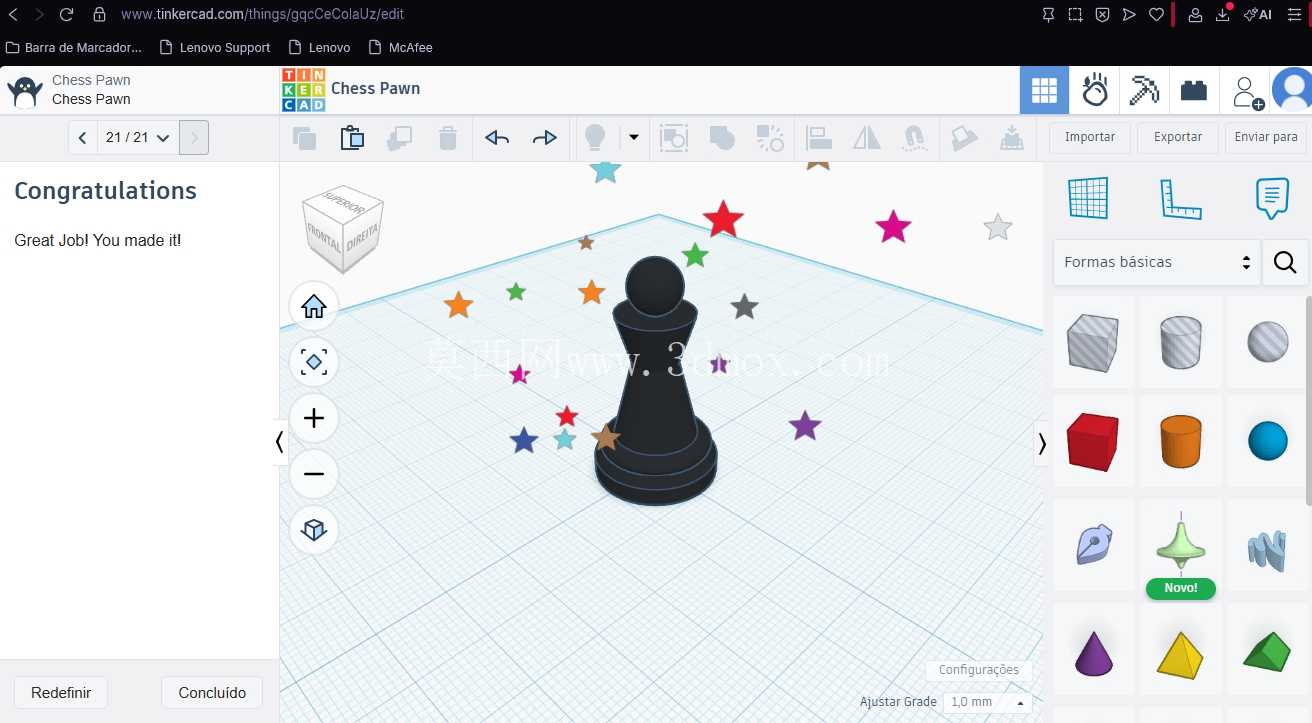Click the Duplicate and repeat icon
This screenshot has height=723, width=1312.
pos(400,138)
